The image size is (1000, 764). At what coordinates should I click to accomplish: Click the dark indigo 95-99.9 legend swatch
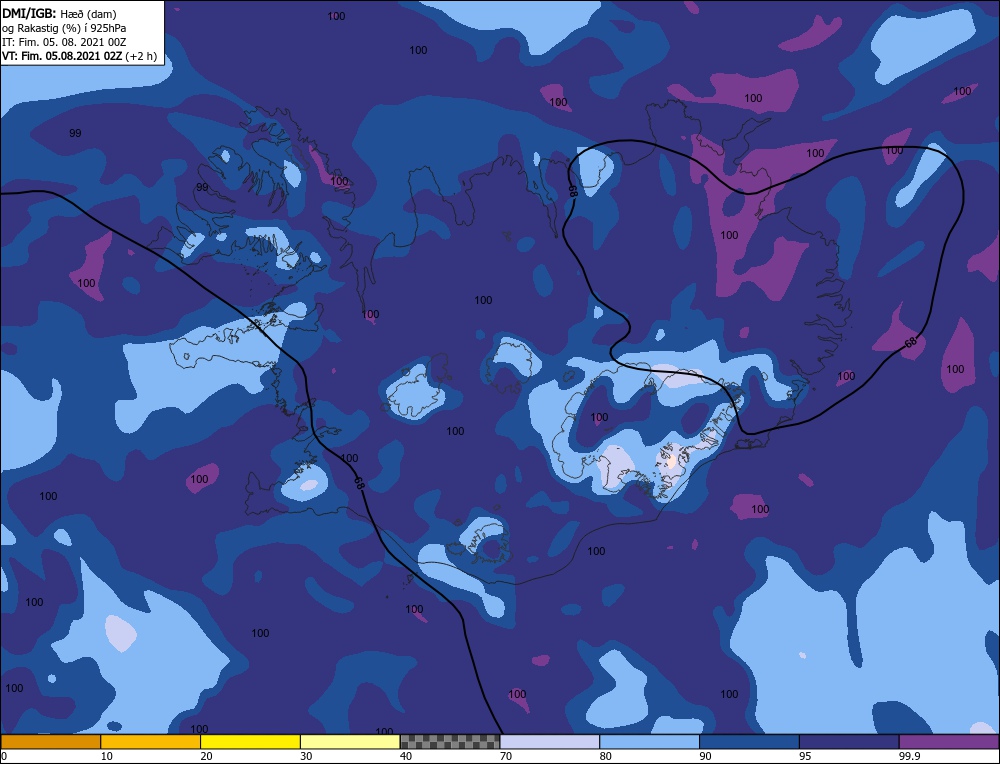[x=849, y=742]
